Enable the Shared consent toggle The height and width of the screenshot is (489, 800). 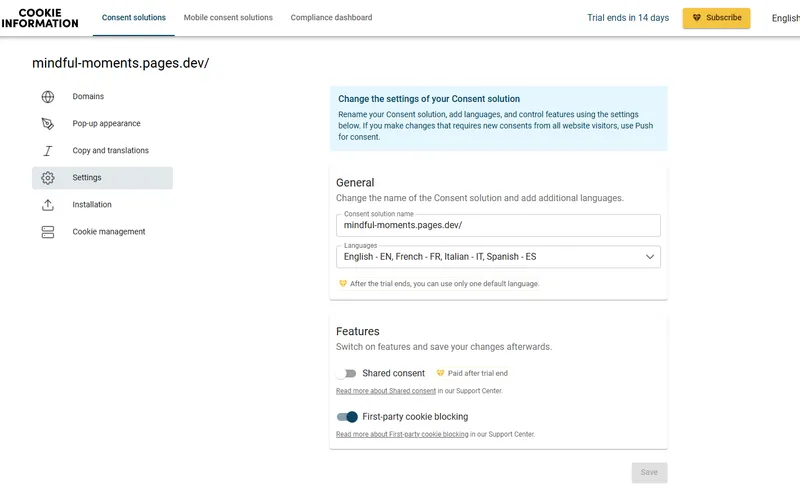point(346,374)
